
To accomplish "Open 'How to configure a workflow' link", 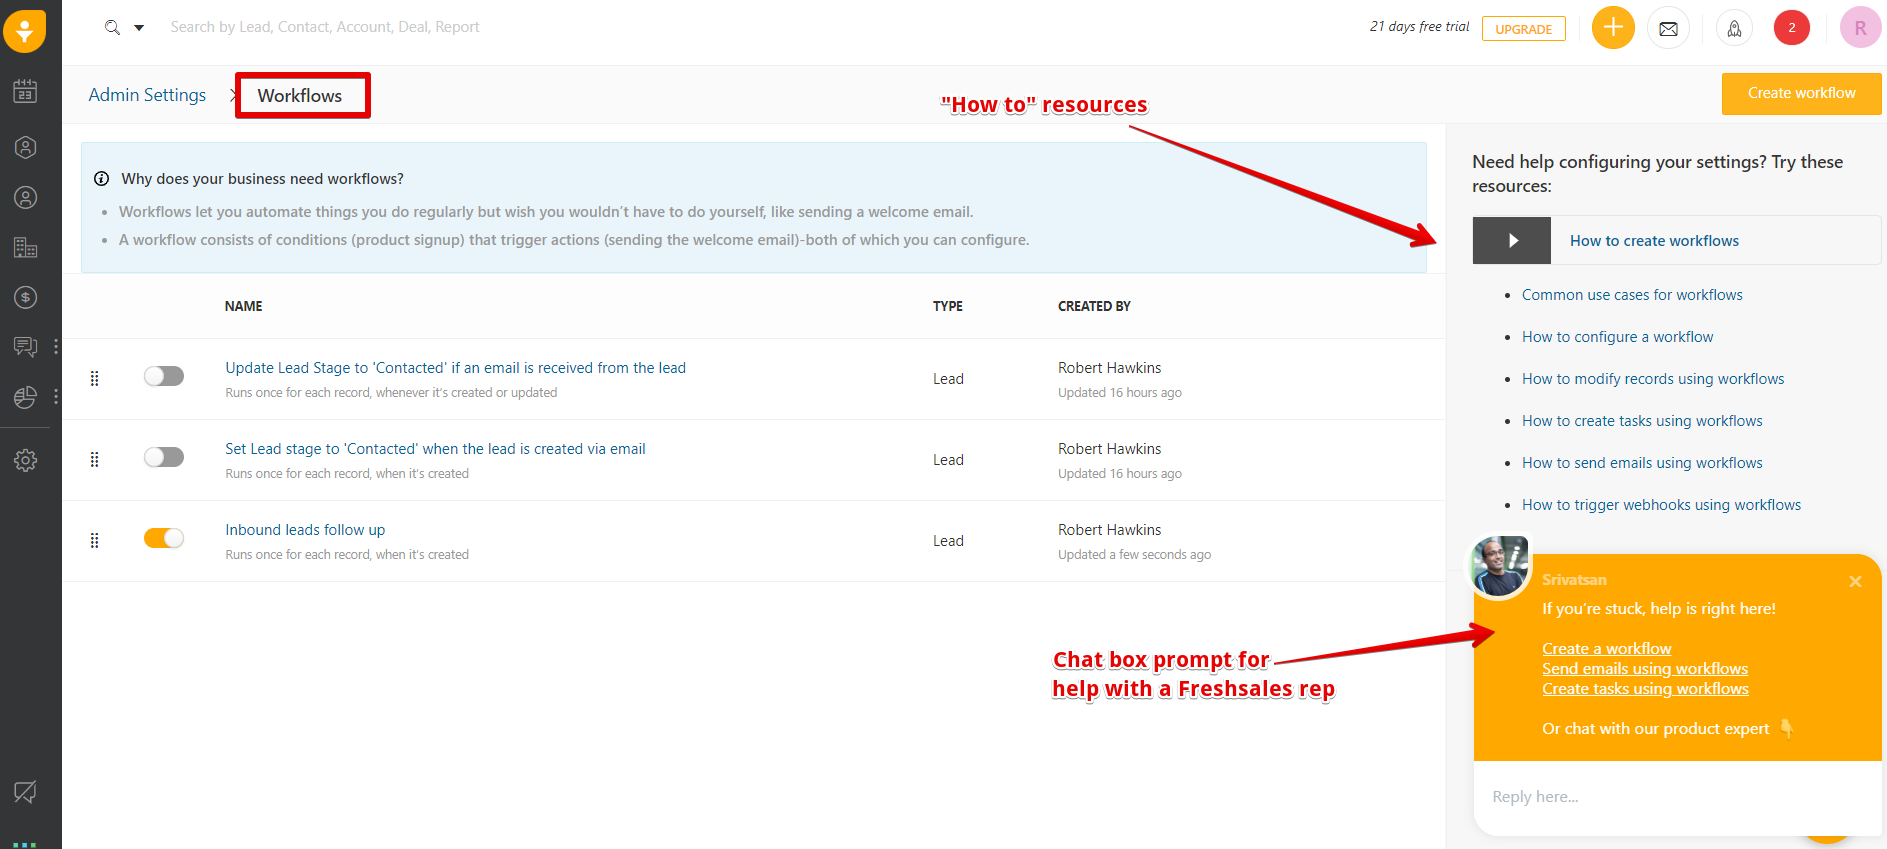I will pos(1617,337).
